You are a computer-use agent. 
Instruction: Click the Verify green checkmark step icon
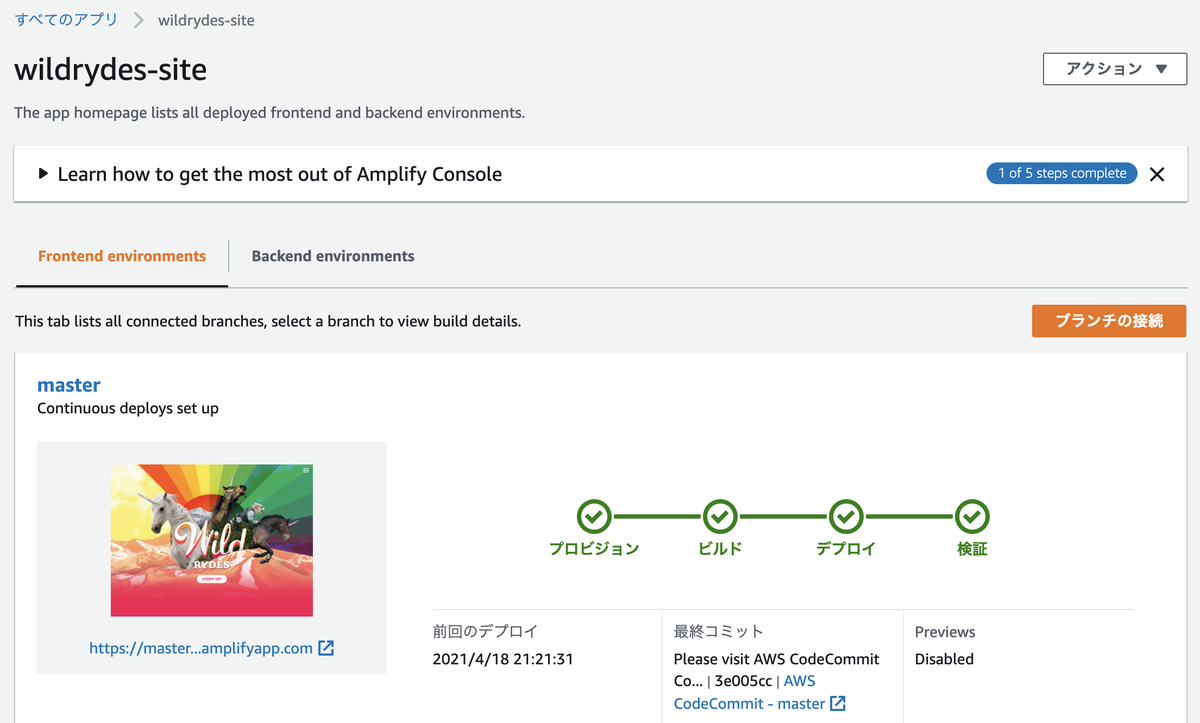[972, 517]
